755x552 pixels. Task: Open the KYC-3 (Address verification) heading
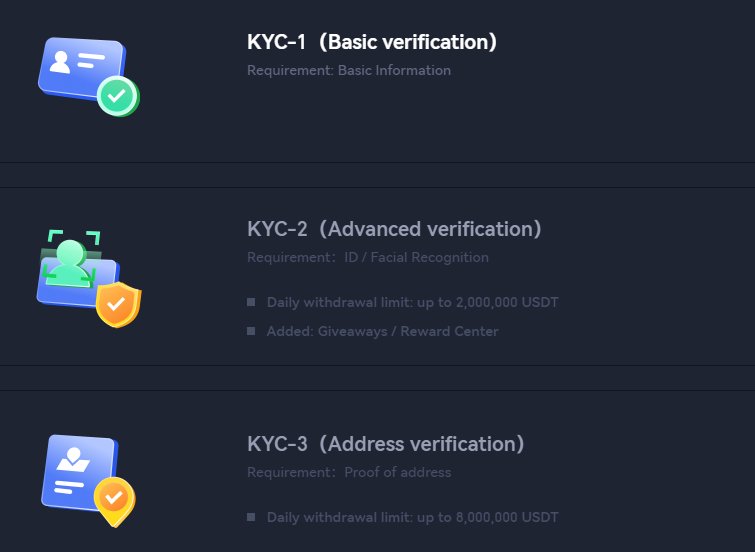tap(385, 444)
